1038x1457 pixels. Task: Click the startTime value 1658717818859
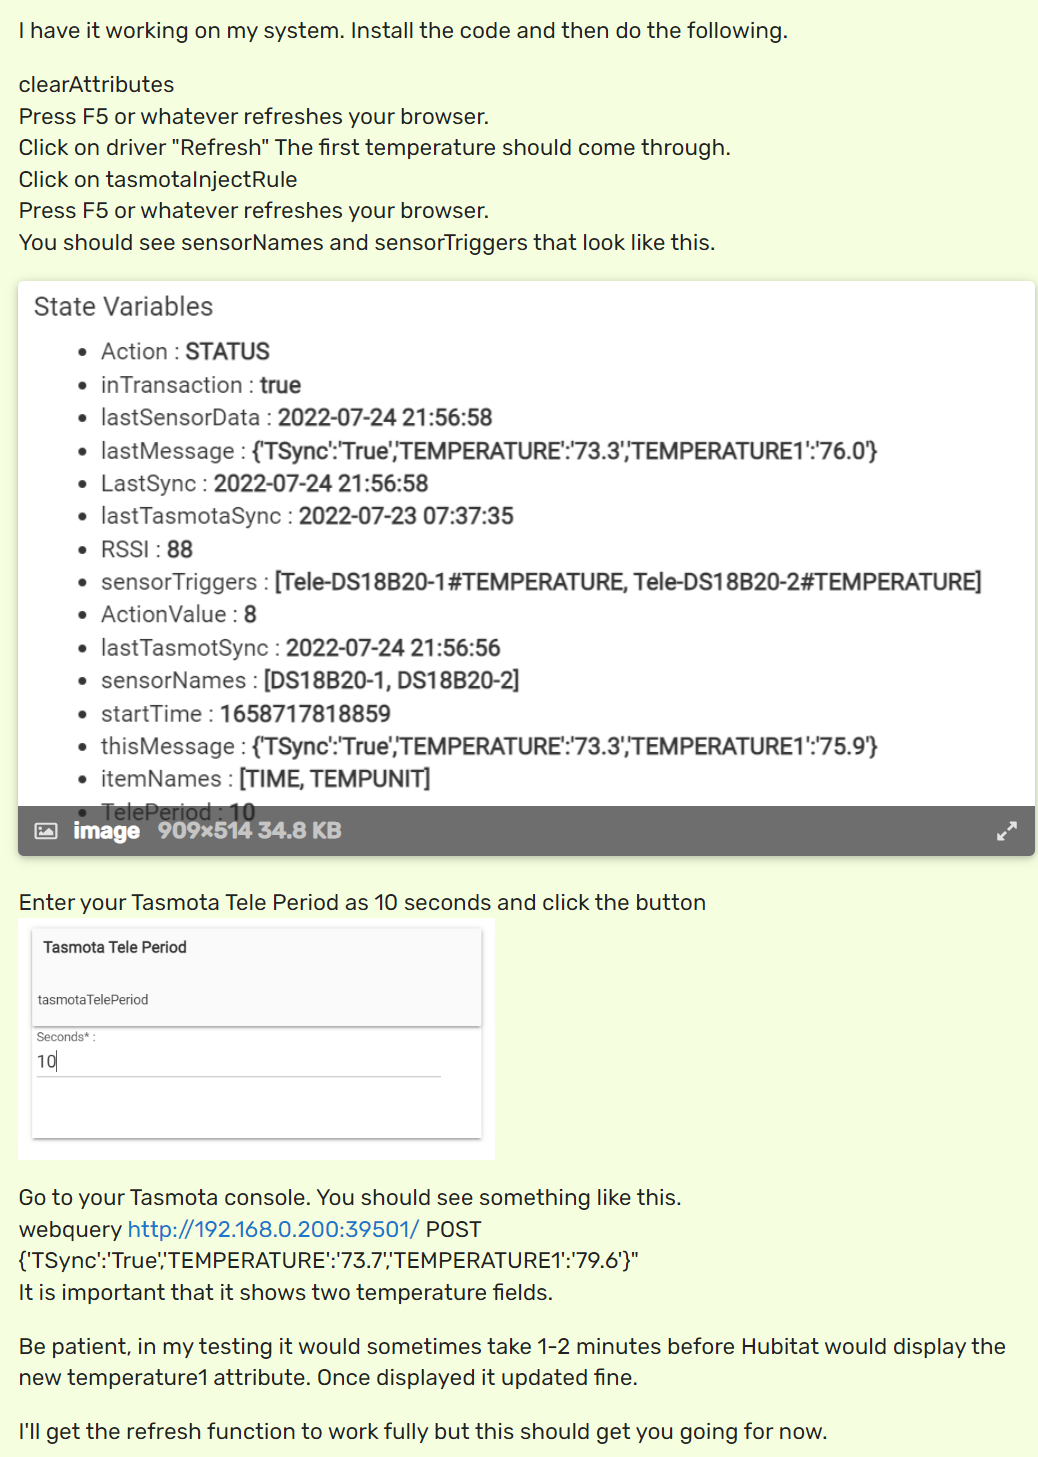pyautogui.click(x=305, y=714)
